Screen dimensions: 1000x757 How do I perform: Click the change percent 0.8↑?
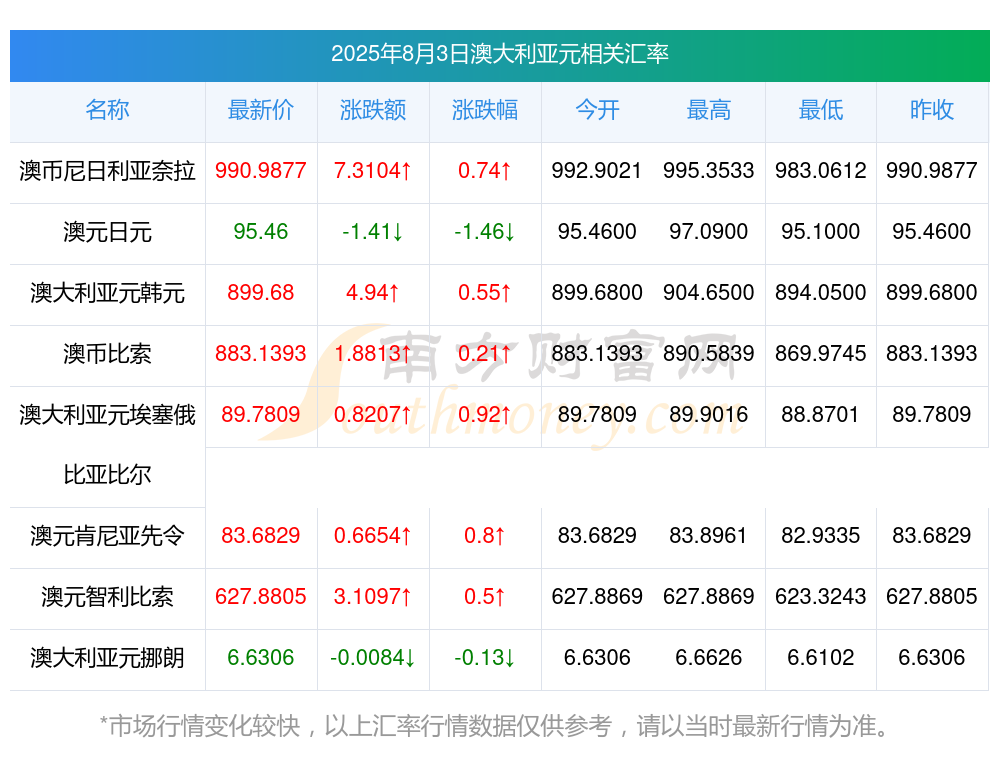coord(485,536)
